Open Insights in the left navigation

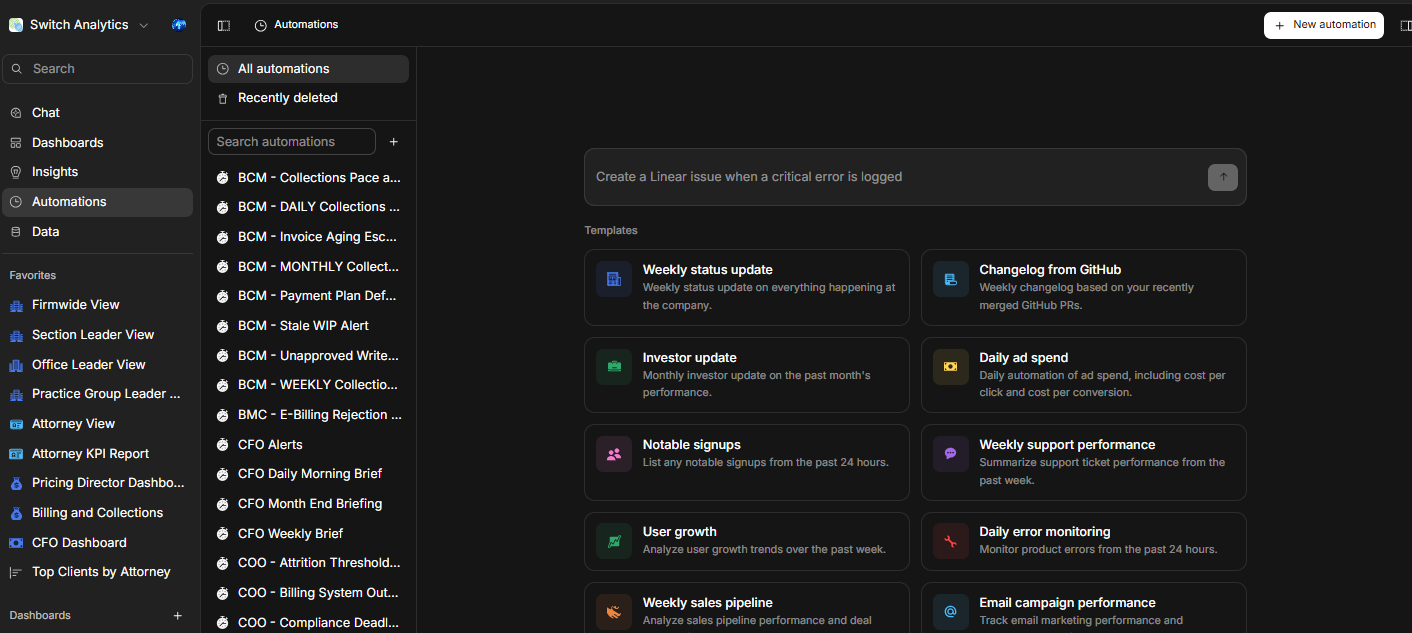(x=55, y=172)
